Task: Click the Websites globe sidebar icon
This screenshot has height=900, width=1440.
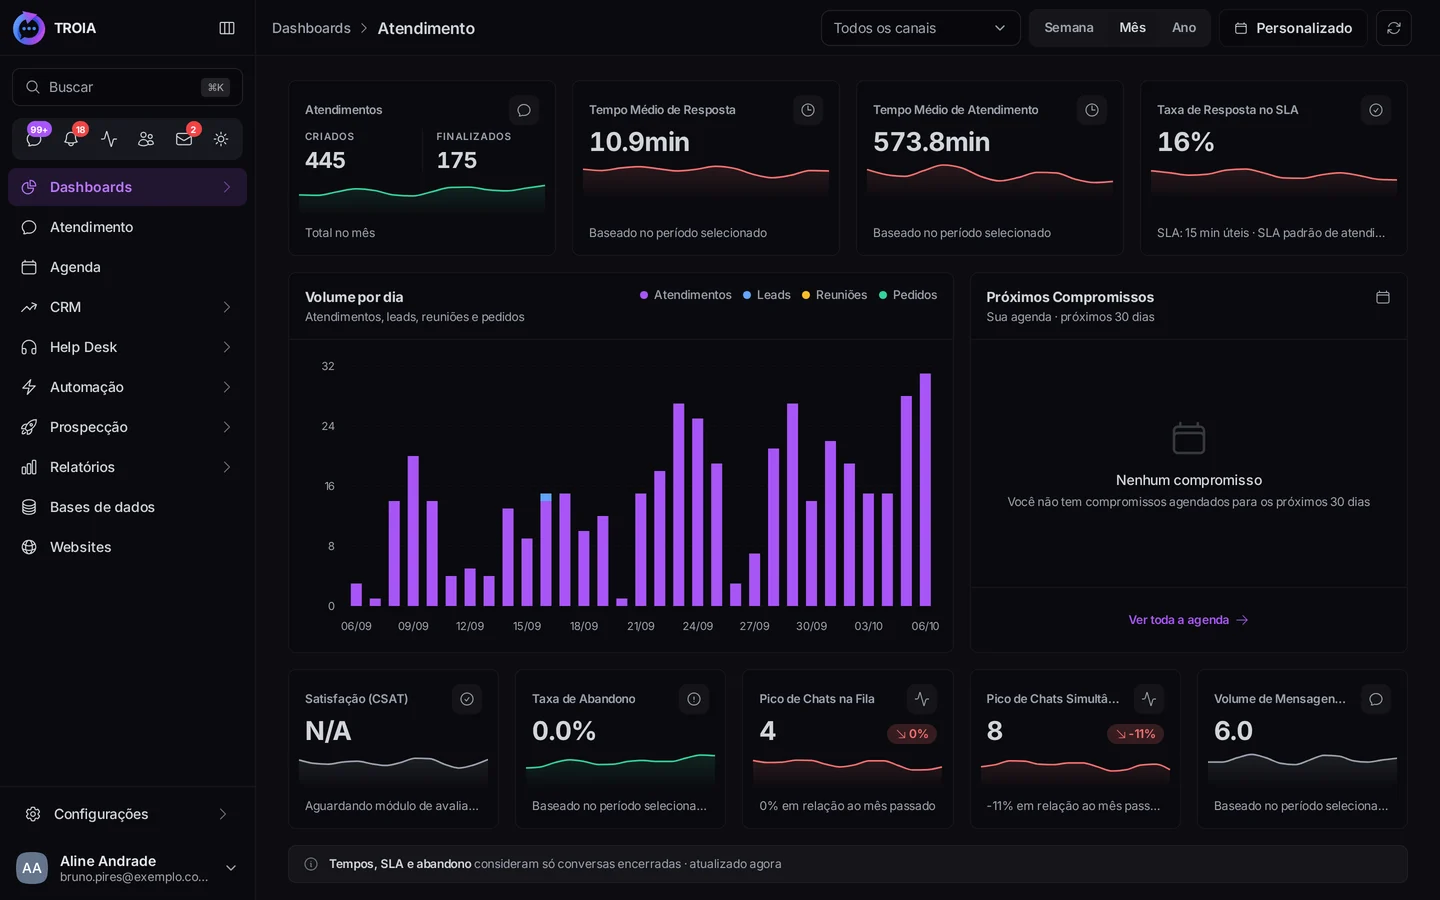Action: coord(29,547)
